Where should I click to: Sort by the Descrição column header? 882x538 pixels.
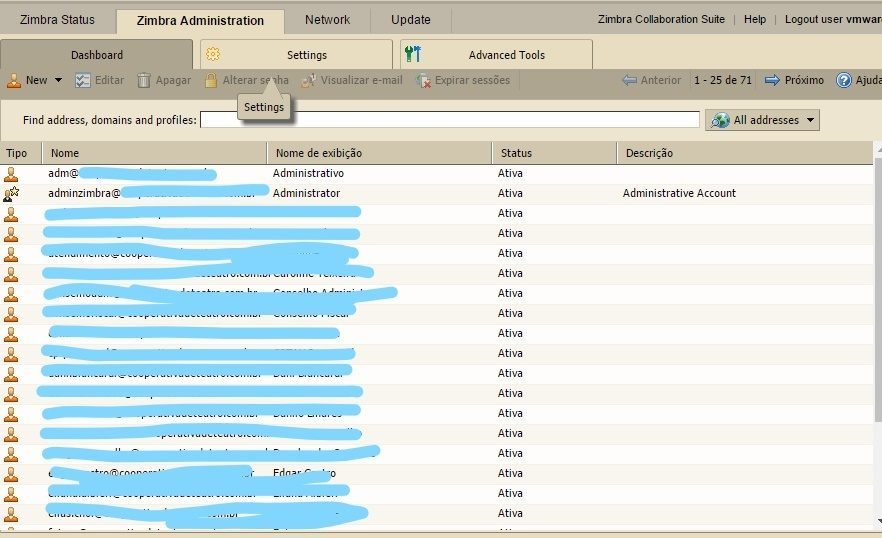point(745,153)
